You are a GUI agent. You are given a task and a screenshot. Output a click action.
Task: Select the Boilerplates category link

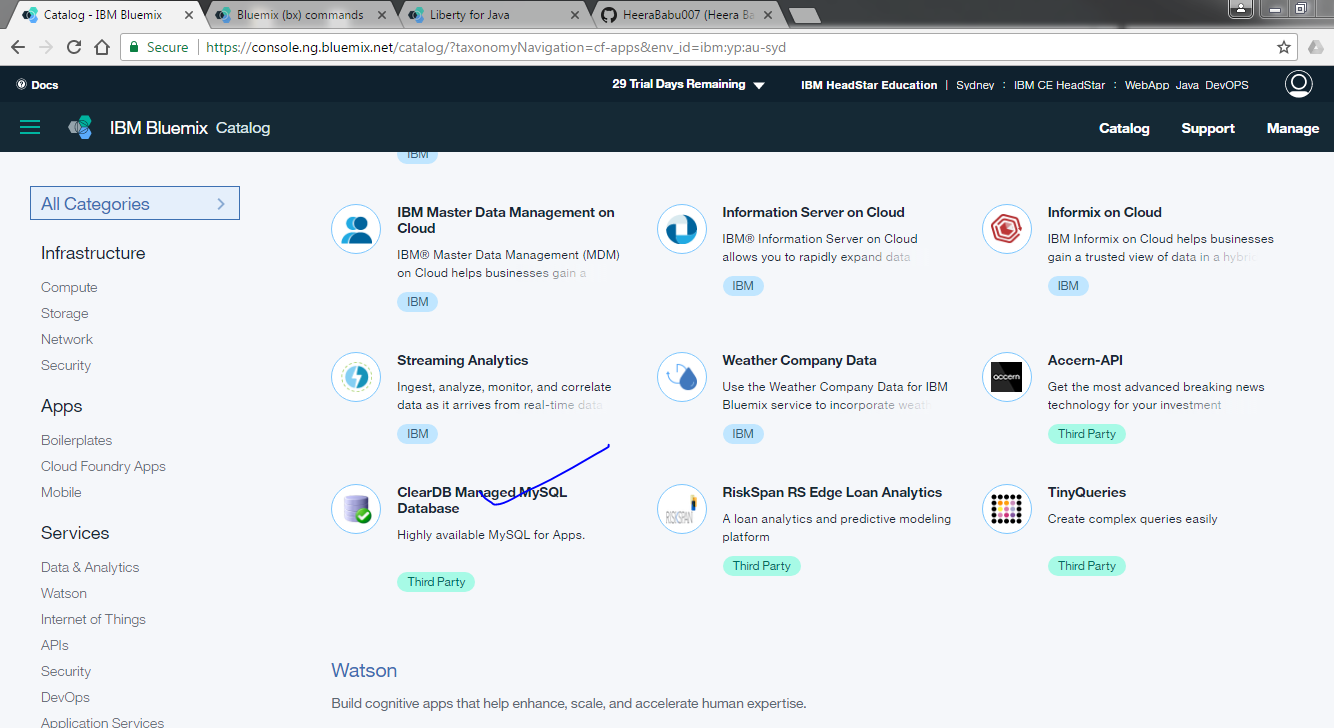point(77,440)
